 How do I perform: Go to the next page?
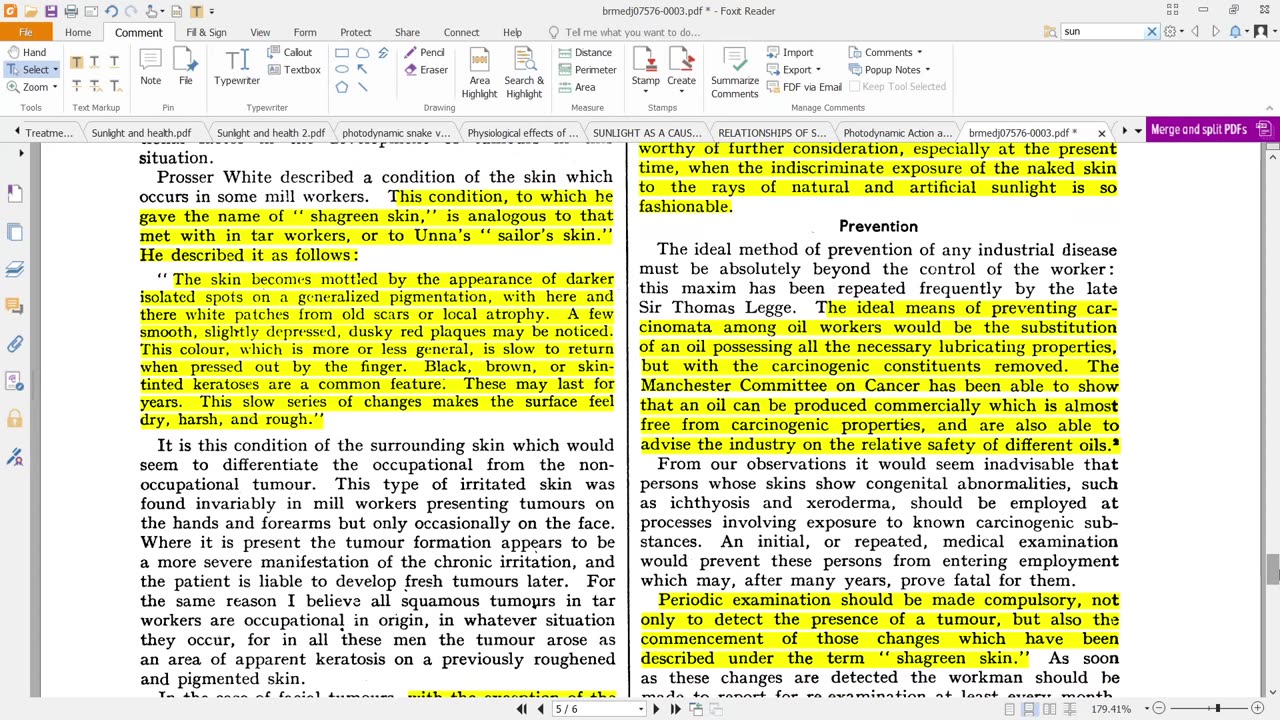[656, 709]
